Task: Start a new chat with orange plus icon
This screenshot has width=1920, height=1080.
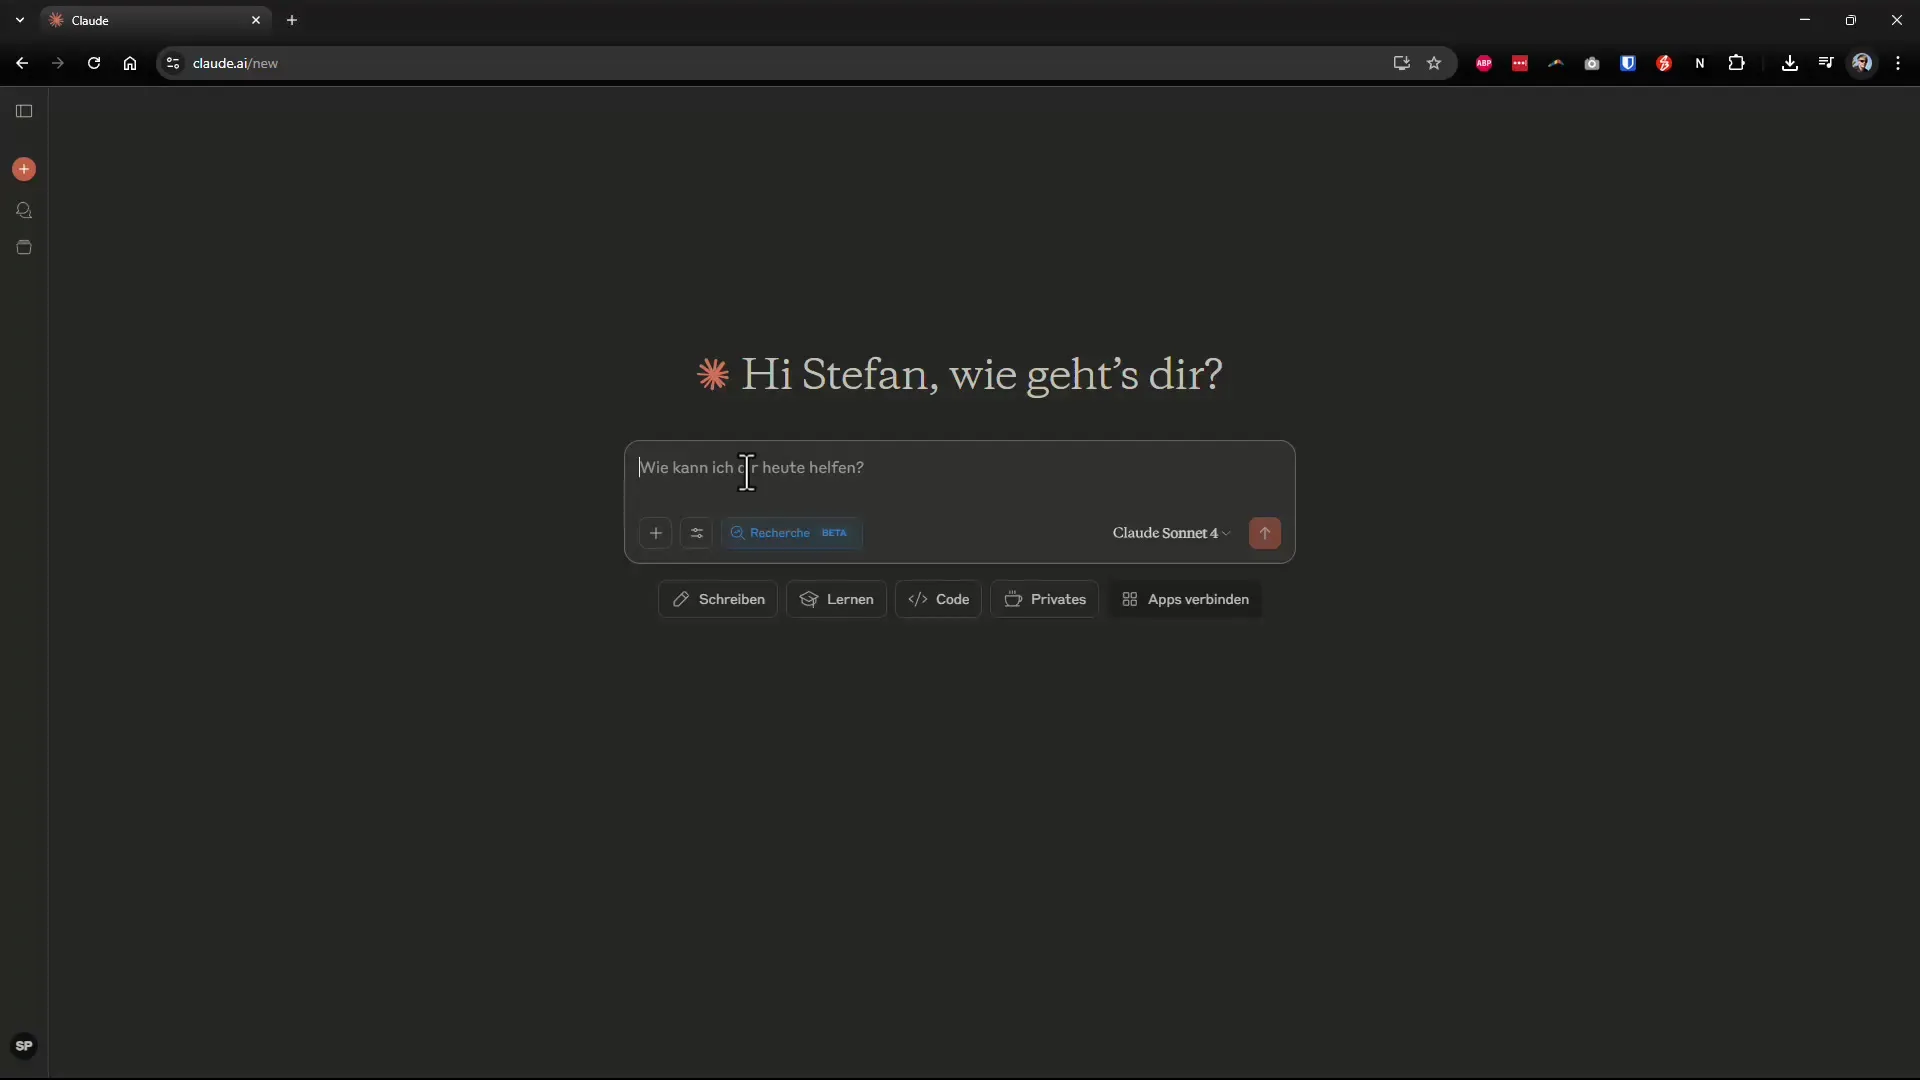Action: (x=24, y=169)
